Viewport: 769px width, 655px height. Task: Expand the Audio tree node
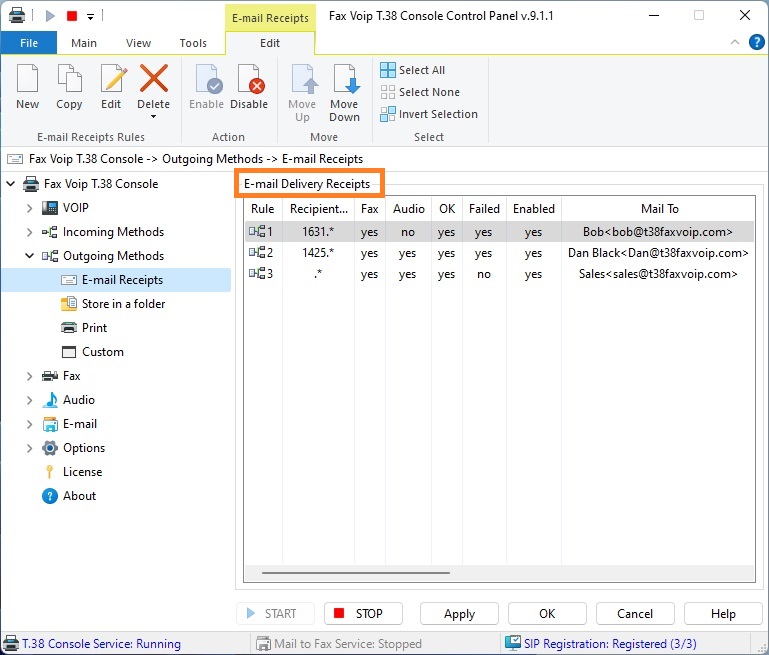[29, 401]
